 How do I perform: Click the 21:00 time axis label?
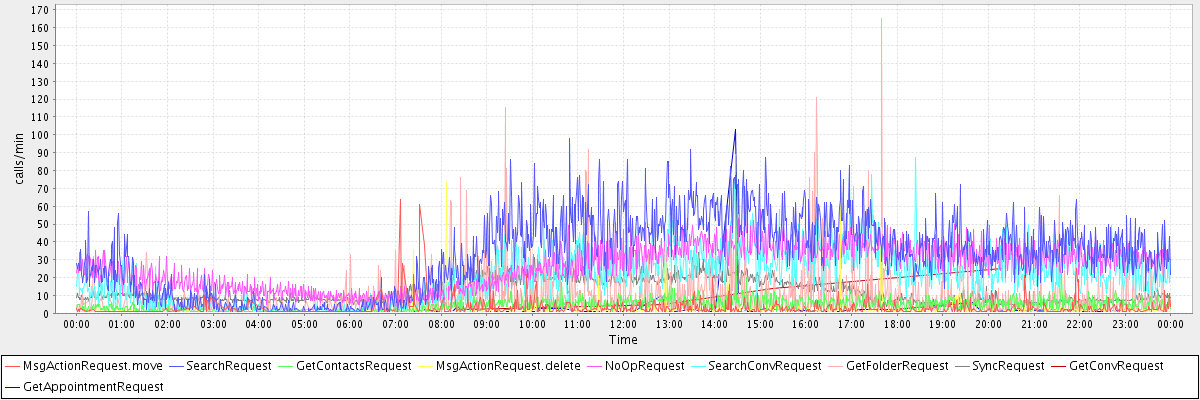click(x=1034, y=324)
